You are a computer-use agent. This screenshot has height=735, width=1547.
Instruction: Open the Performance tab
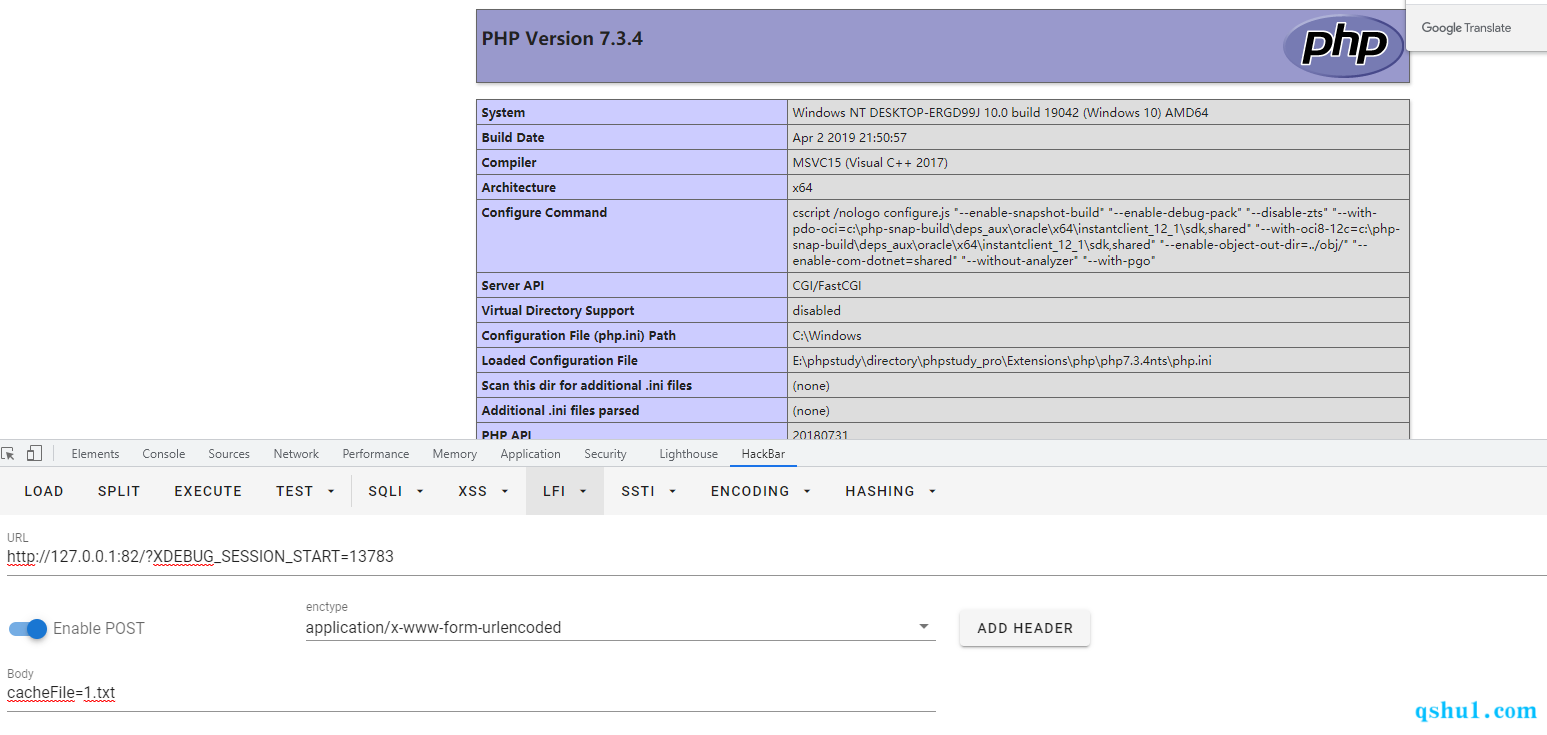click(x=376, y=454)
